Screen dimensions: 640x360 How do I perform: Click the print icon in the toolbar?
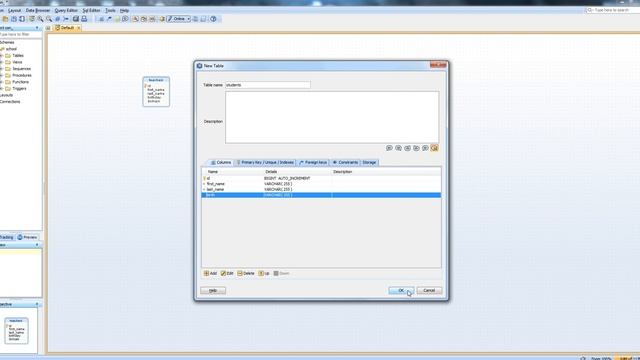(x=84, y=19)
